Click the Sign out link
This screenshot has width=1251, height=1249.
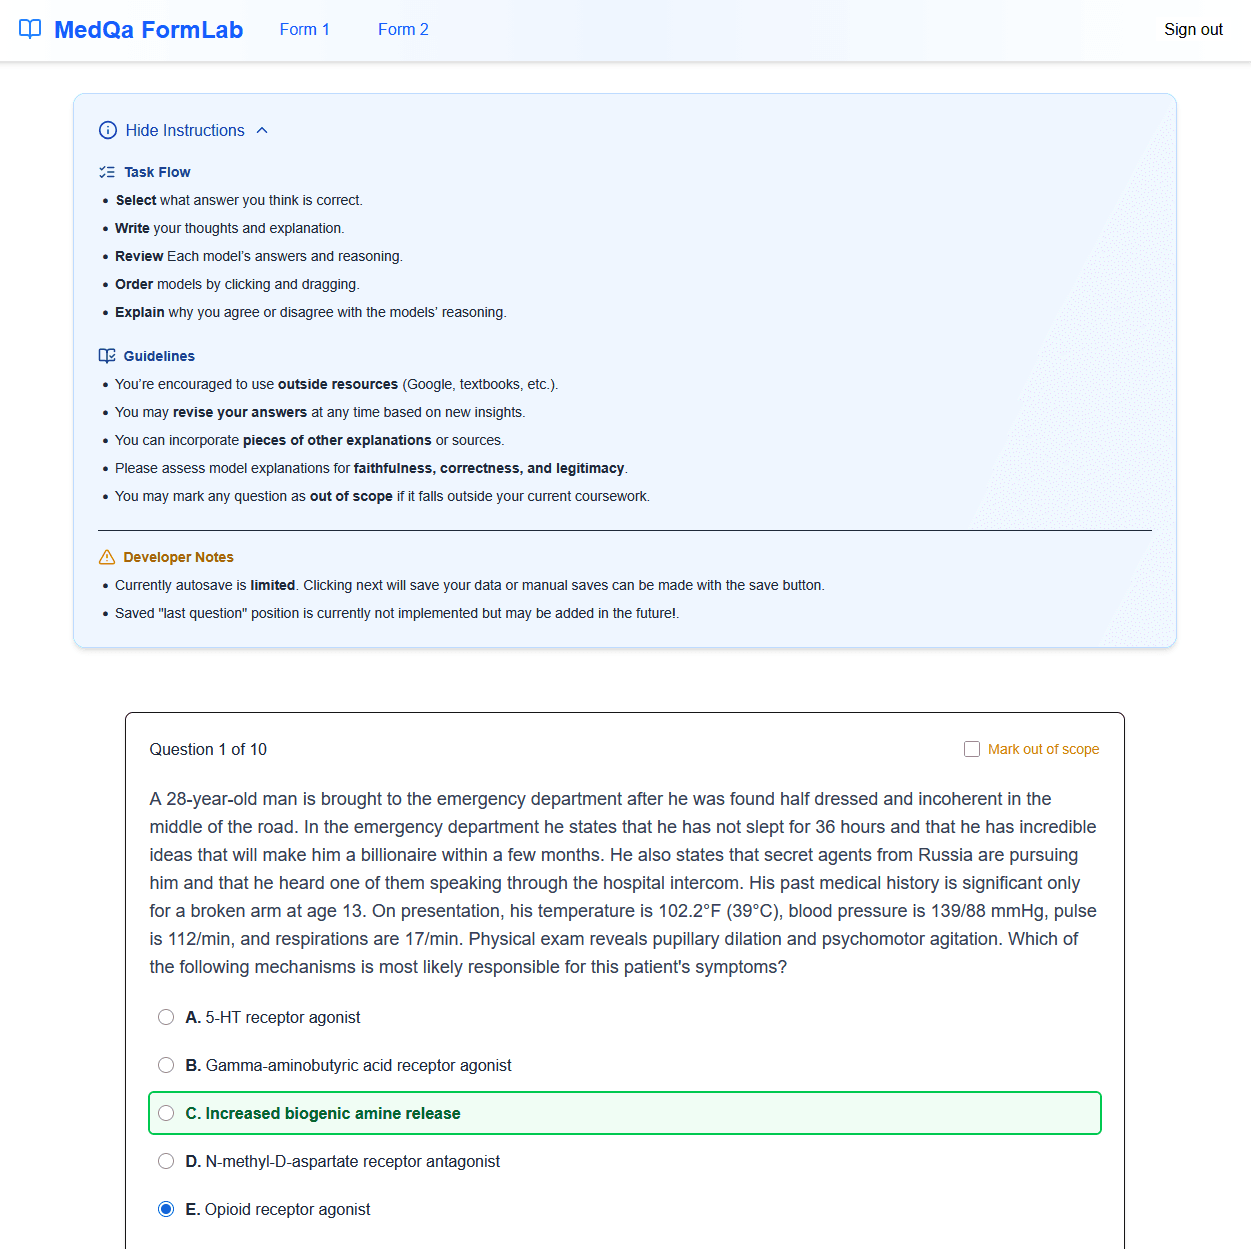(x=1193, y=29)
